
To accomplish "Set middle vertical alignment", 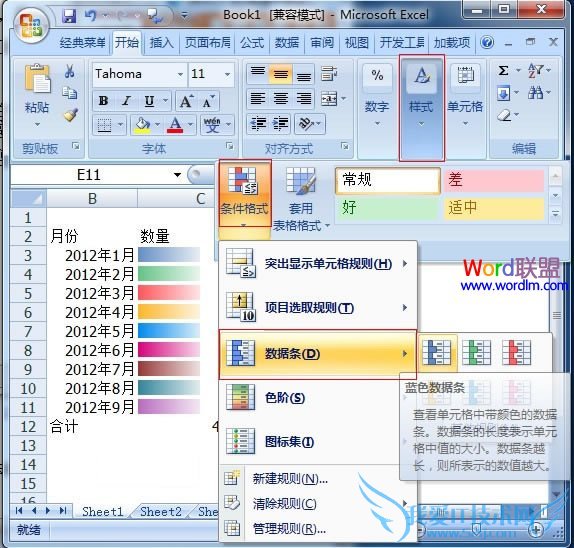I will click(x=281, y=74).
